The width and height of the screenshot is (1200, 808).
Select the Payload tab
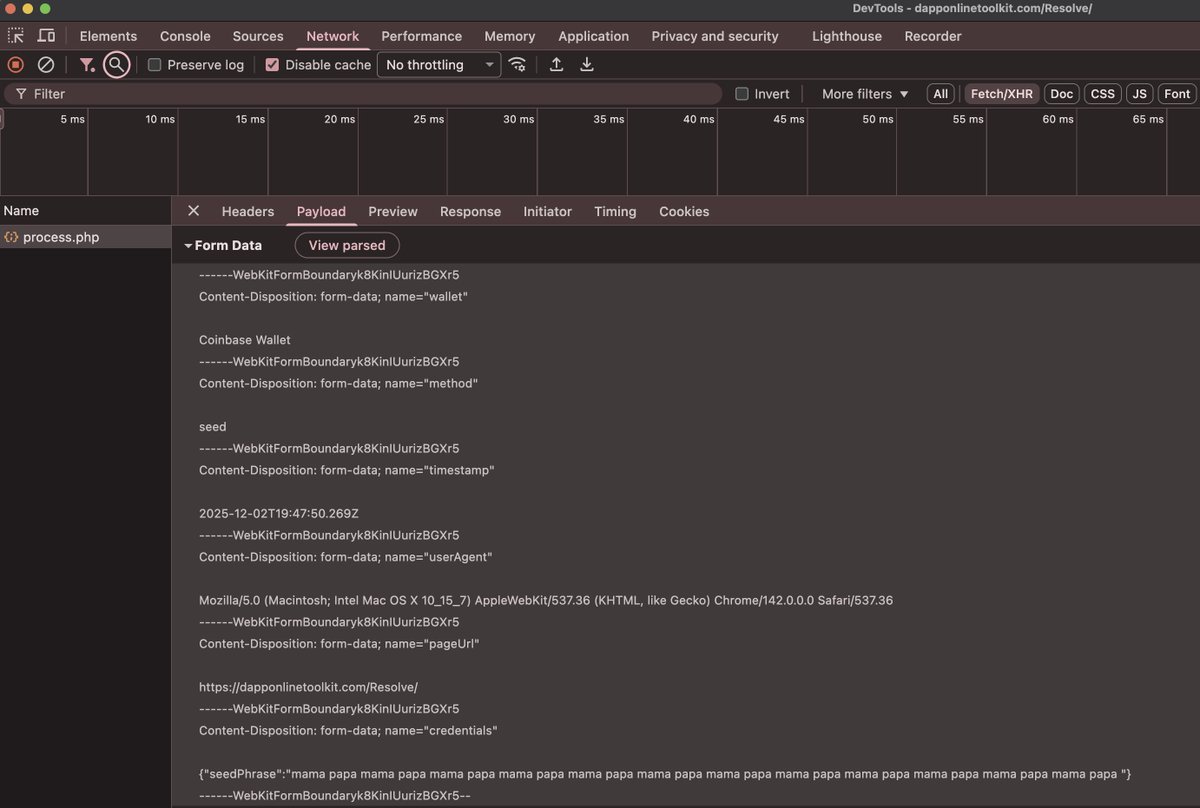321,211
